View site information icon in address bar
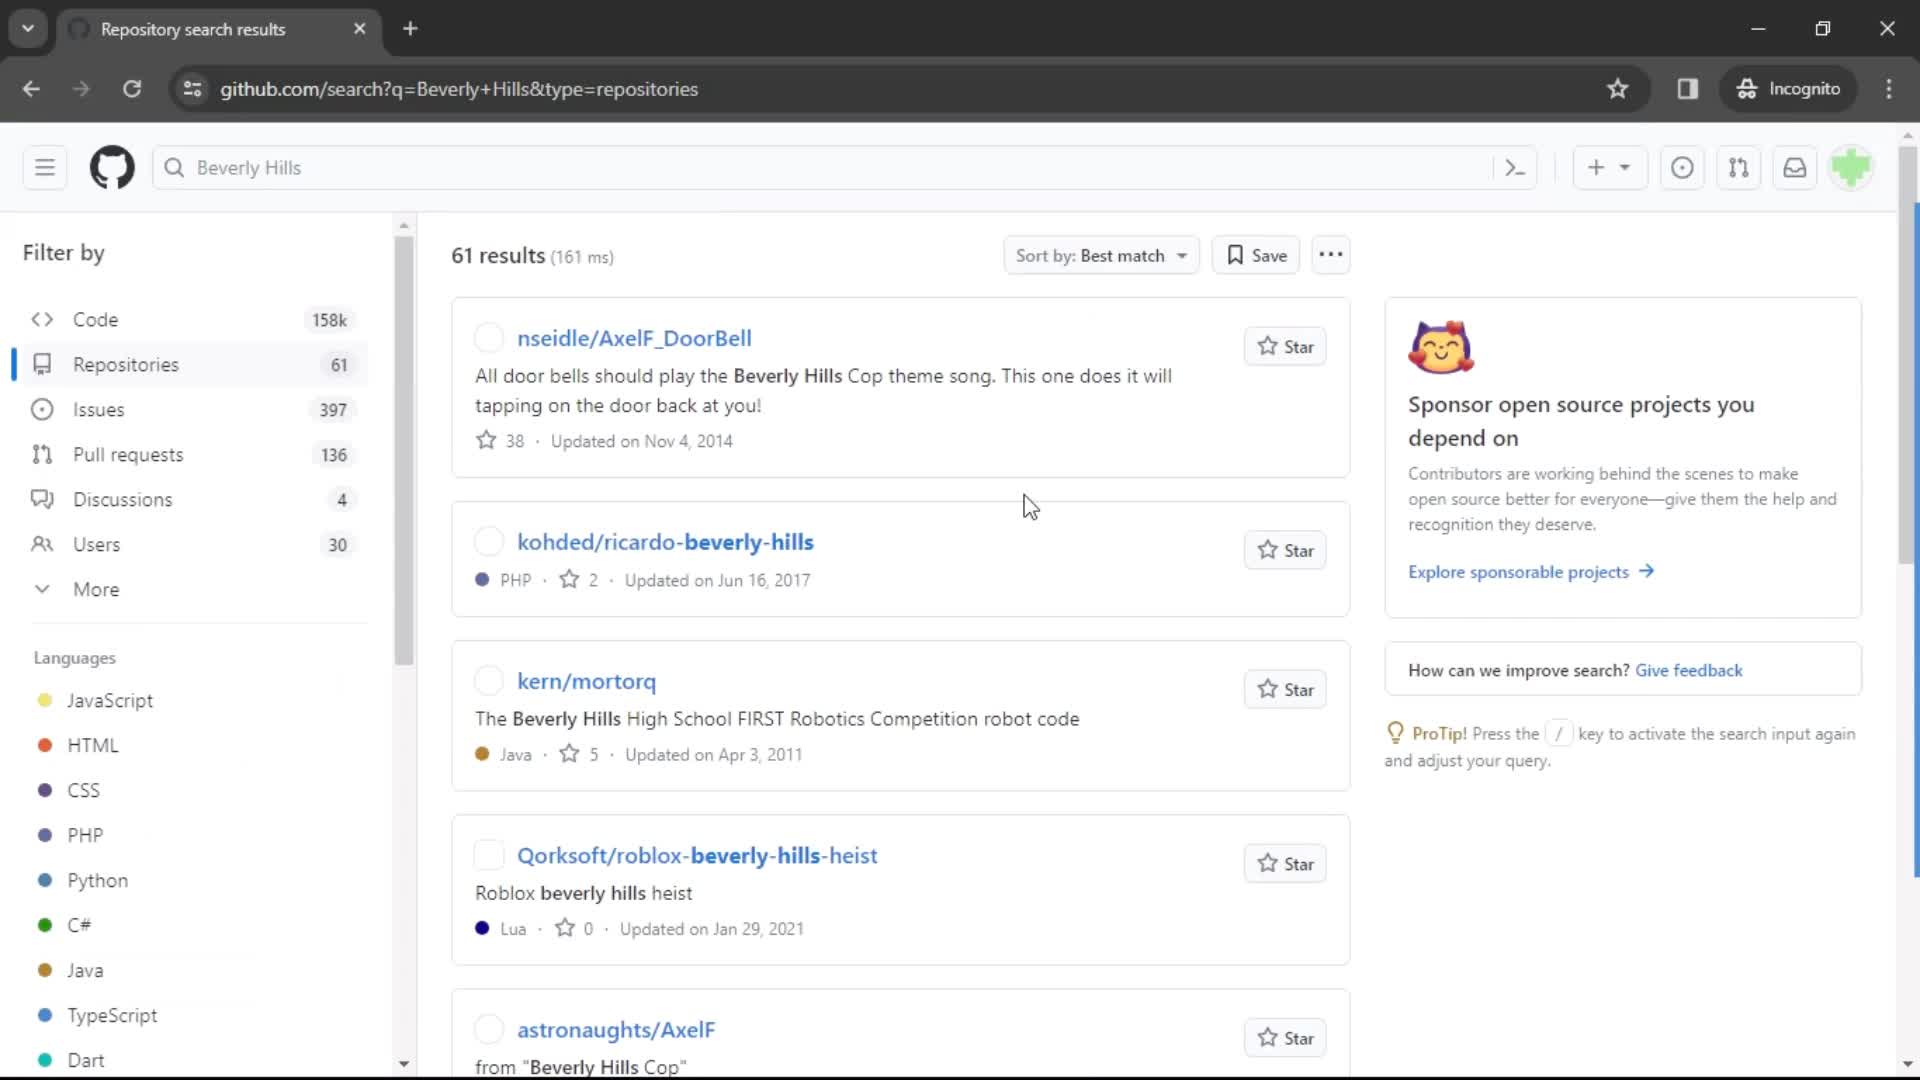Screen dimensions: 1920x1080 click(x=192, y=89)
